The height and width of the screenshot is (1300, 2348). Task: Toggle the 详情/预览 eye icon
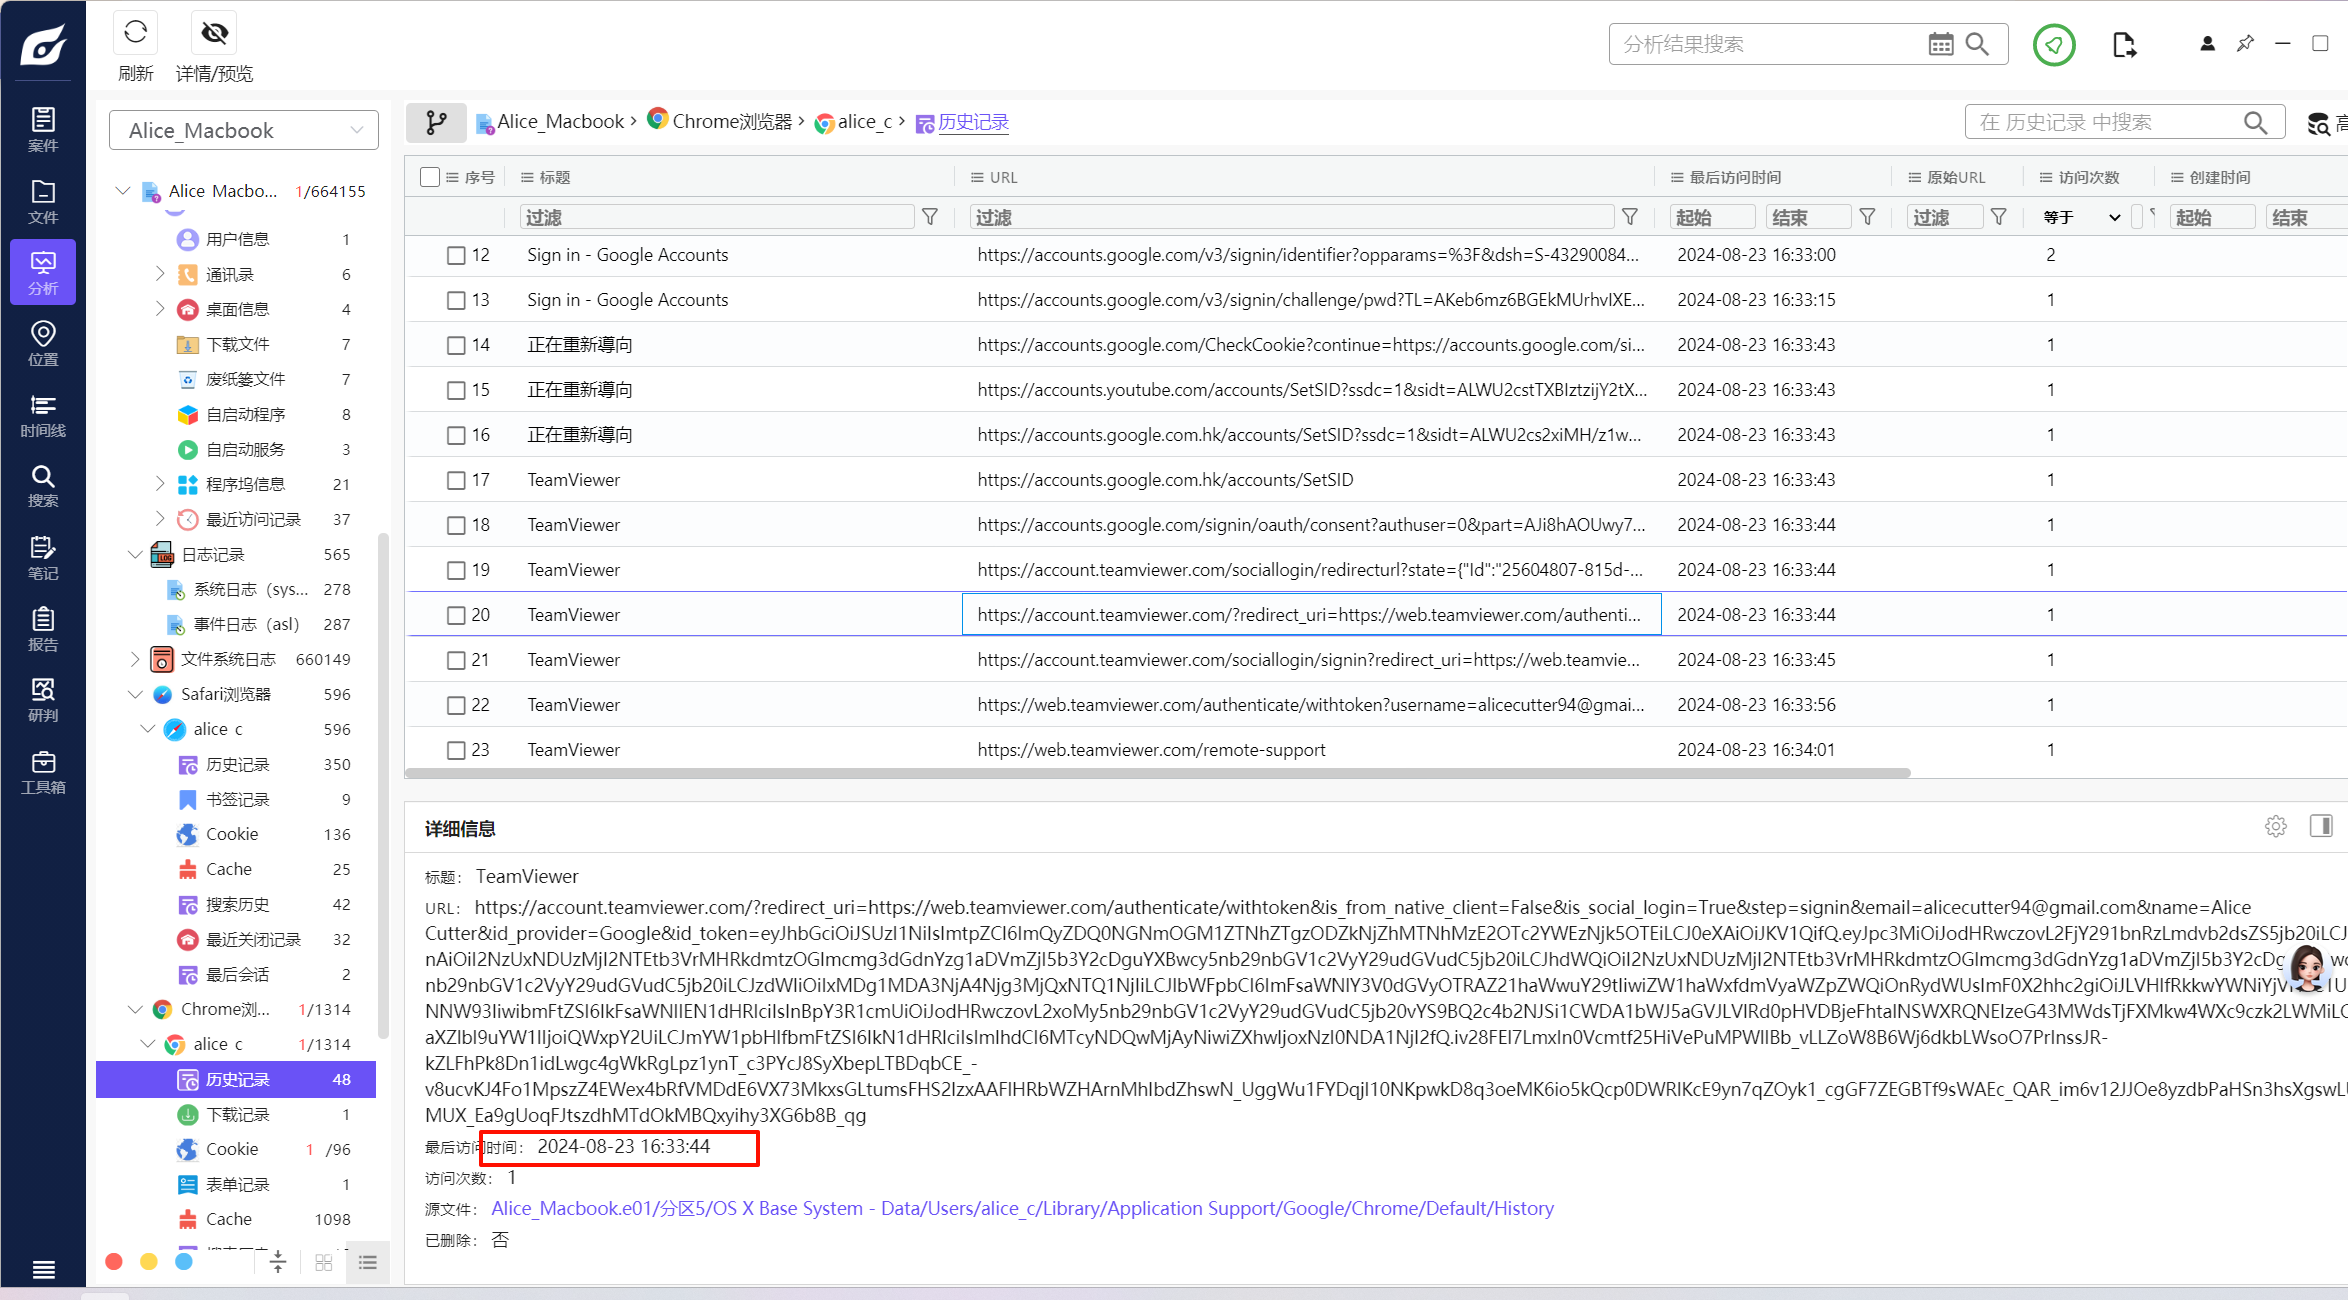(214, 34)
